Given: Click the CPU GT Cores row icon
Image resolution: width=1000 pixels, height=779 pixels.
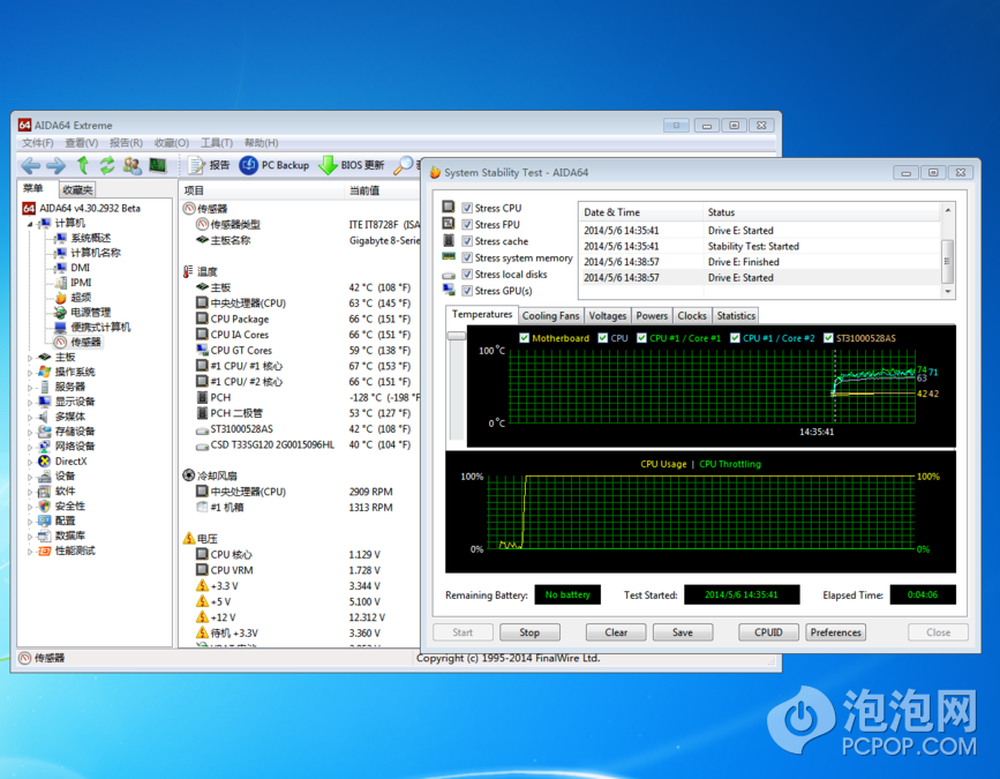Looking at the screenshot, I should pos(202,350).
